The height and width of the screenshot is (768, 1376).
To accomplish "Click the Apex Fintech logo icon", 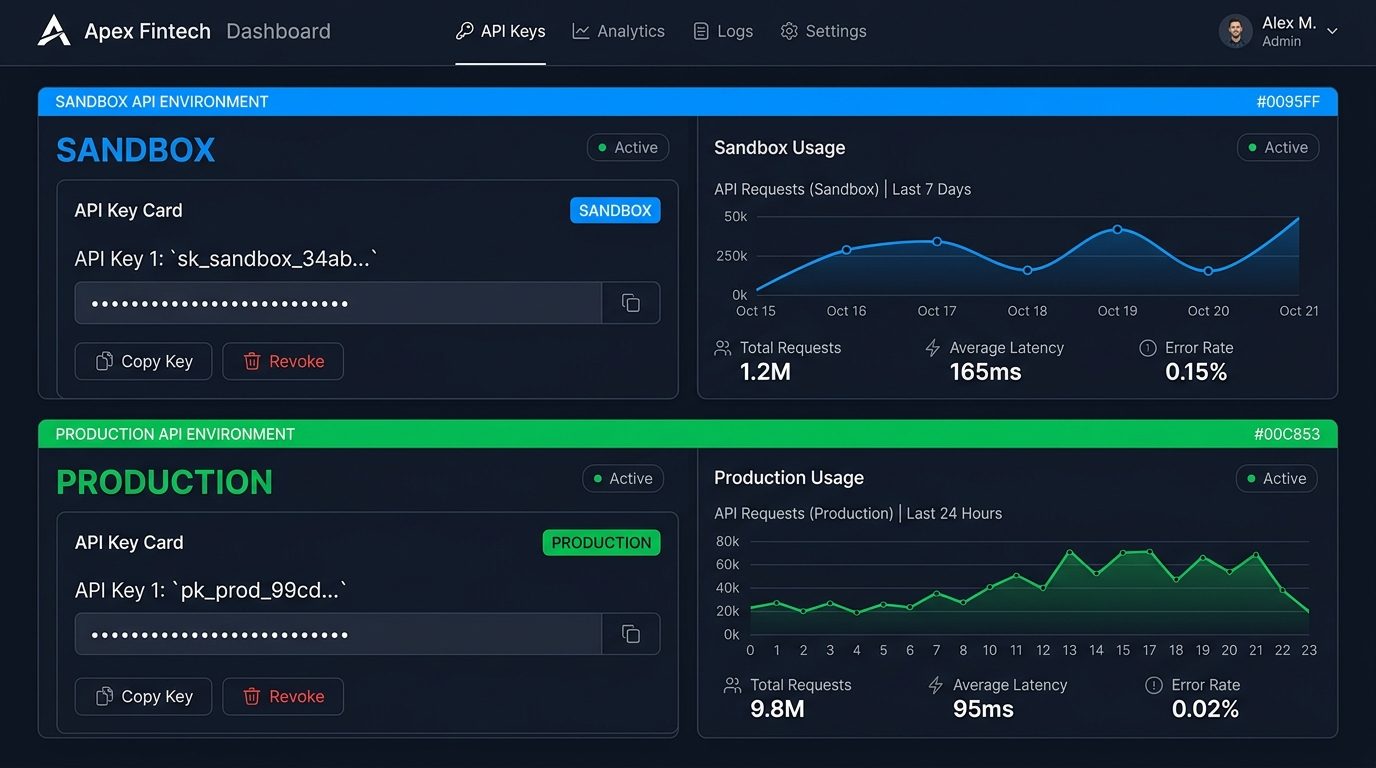I will pos(54,31).
